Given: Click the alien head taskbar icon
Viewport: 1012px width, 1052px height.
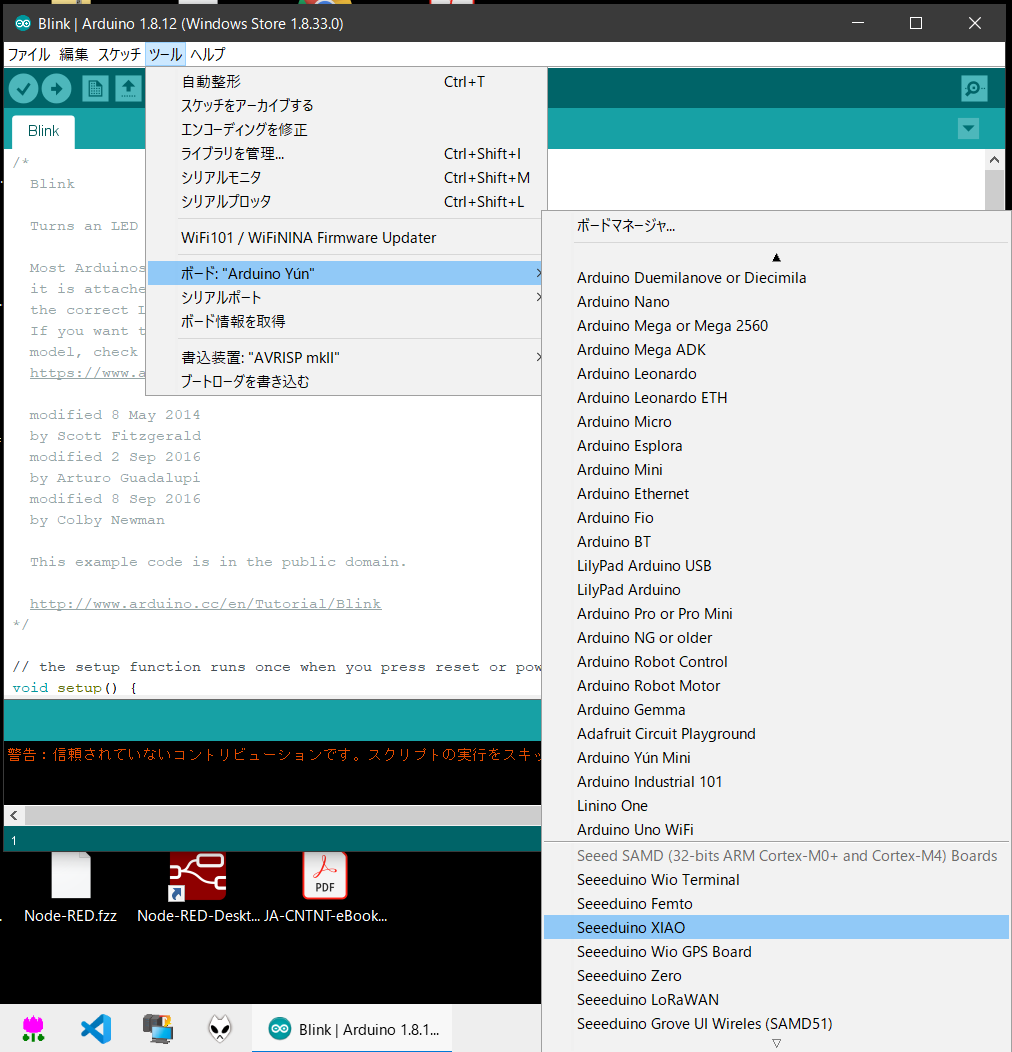Looking at the screenshot, I should click(x=220, y=1029).
